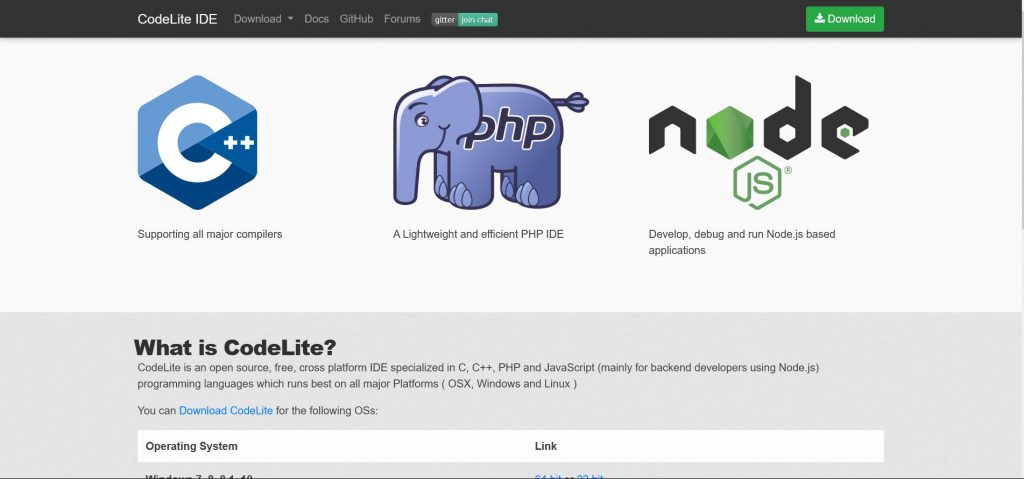Go to Docs page
This screenshot has width=1024, height=479.
click(x=317, y=19)
